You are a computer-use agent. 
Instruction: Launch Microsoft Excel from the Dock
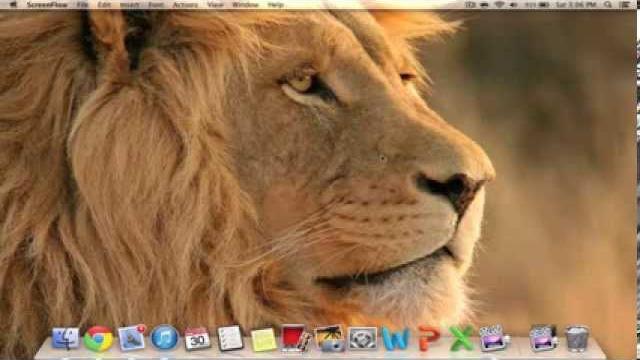click(x=461, y=338)
